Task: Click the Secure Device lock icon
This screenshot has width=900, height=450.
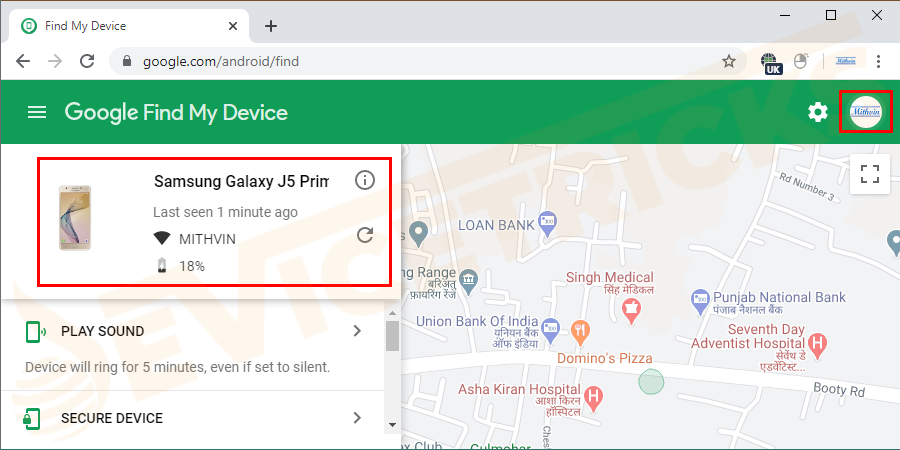Action: [x=32, y=418]
